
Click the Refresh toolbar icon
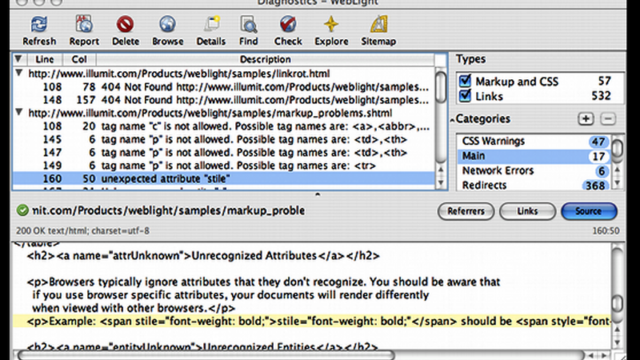point(39,25)
